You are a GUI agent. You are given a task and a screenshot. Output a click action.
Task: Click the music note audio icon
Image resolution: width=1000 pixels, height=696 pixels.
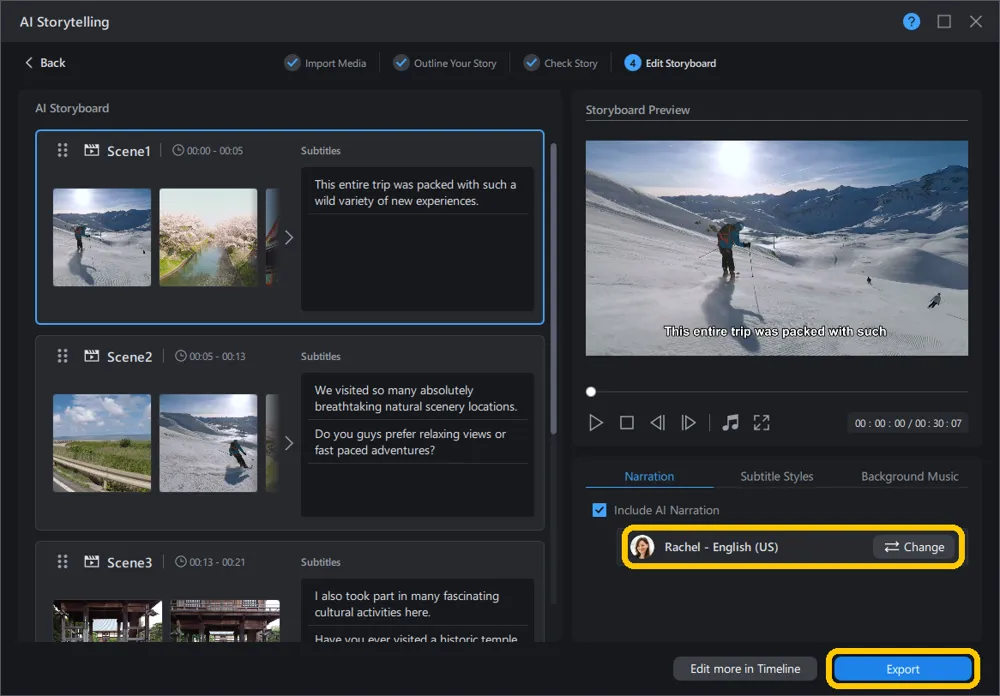(x=730, y=423)
